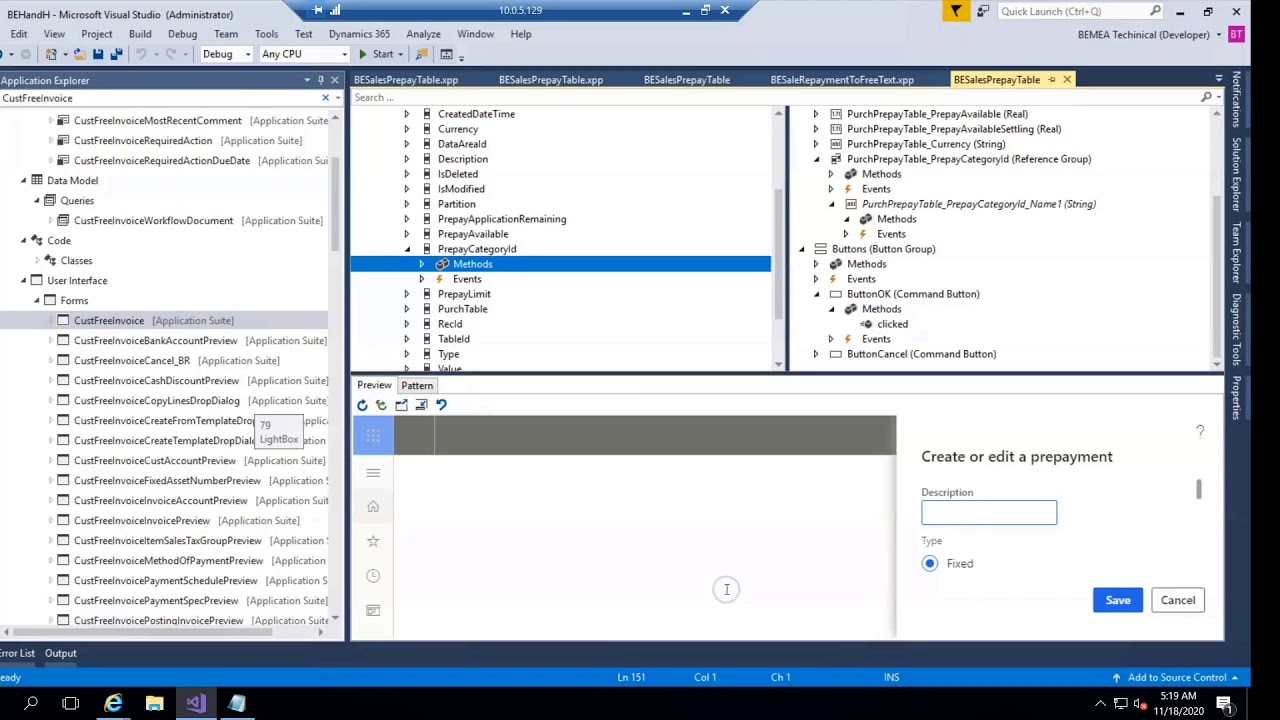Open the Output tab at bottom

[60, 653]
